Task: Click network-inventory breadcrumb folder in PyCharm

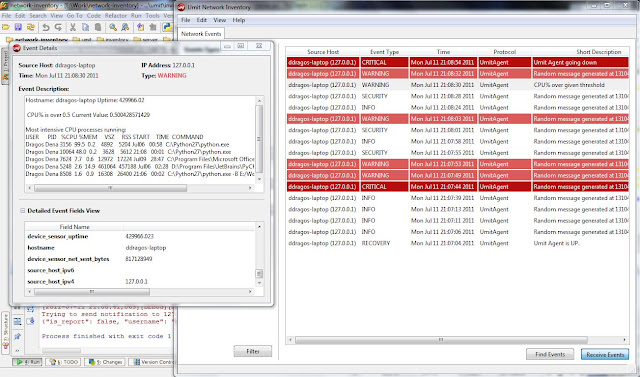Action: click(x=38, y=40)
